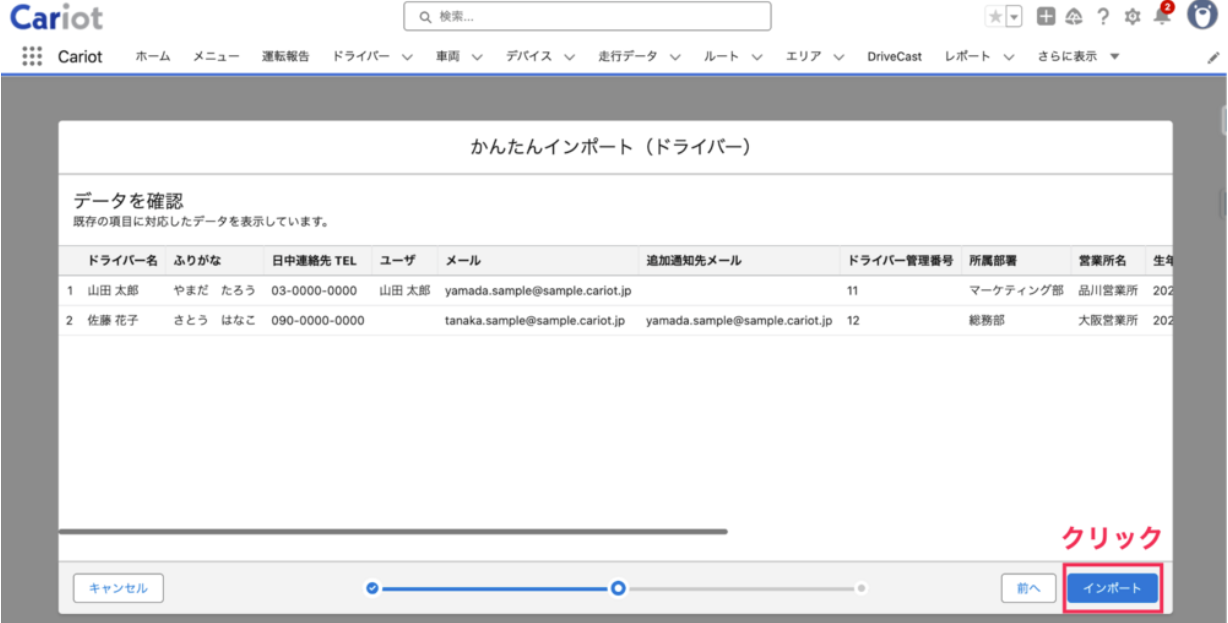
Task: Click the 品川営業所 cell
Action: 1108,291
